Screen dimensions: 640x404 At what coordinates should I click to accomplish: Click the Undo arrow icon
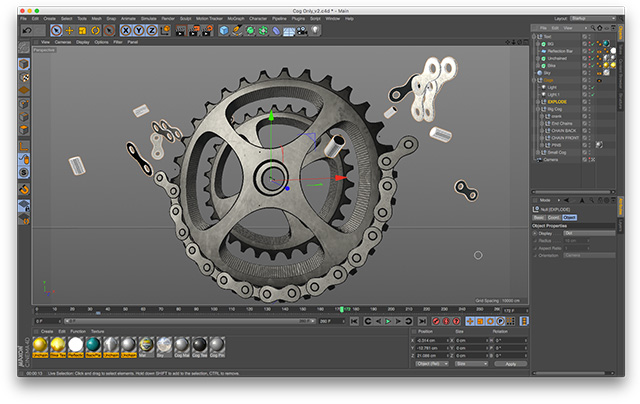pyautogui.click(x=24, y=31)
